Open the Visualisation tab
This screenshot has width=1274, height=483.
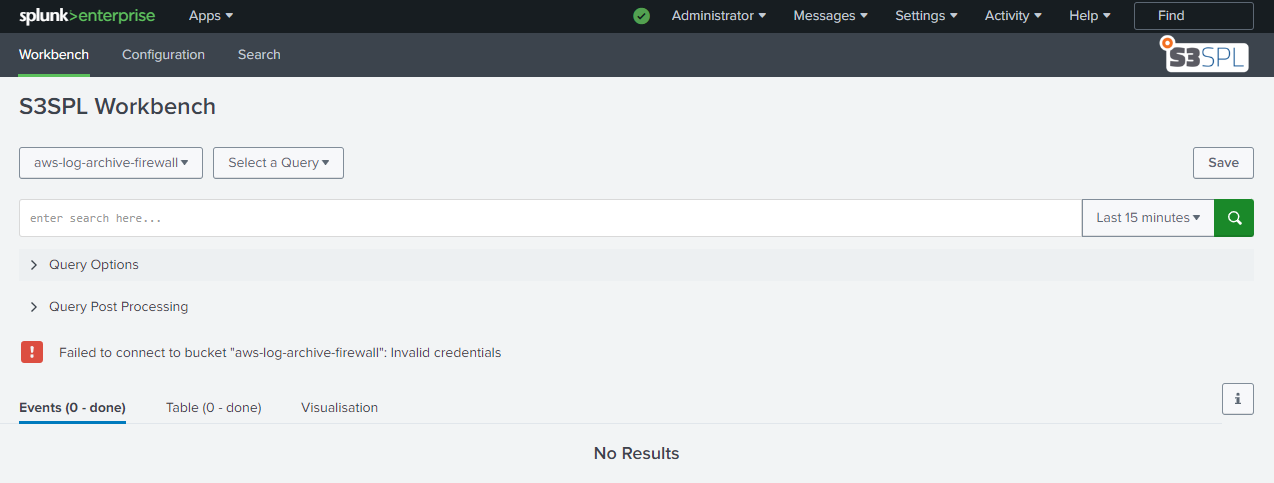339,408
